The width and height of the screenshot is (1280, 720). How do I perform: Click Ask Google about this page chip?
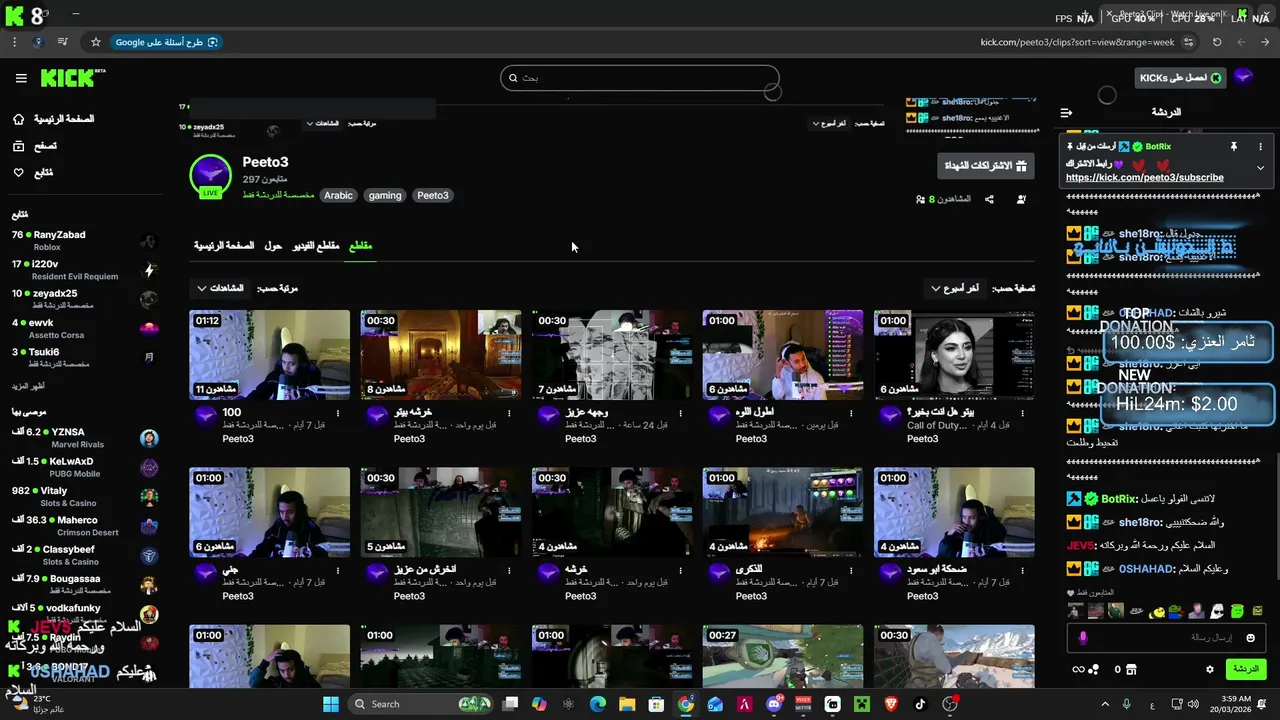[x=167, y=42]
